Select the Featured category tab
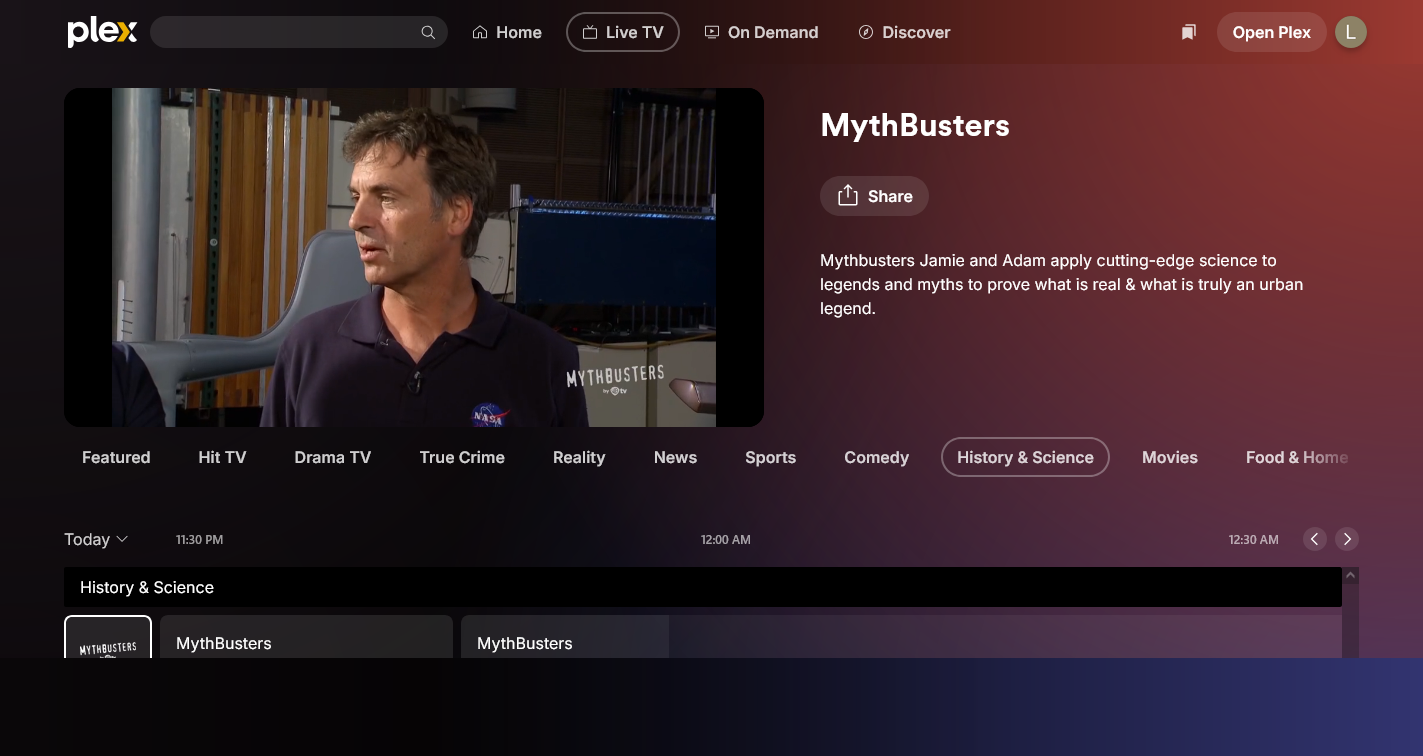This screenshot has width=1423, height=756. [116, 457]
